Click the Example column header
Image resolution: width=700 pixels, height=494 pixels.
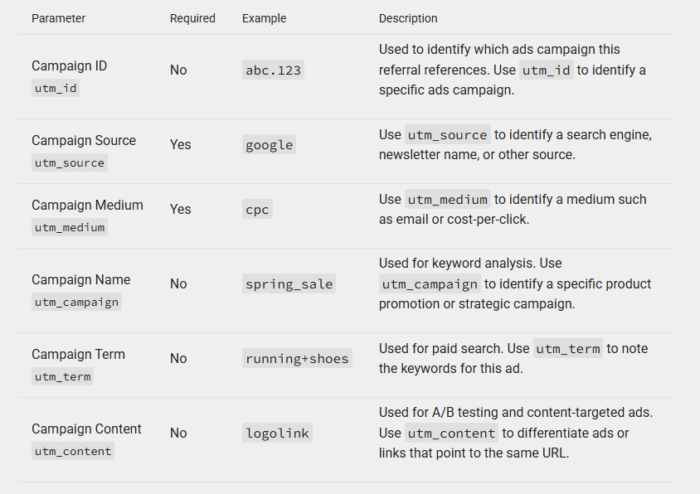[x=264, y=19]
